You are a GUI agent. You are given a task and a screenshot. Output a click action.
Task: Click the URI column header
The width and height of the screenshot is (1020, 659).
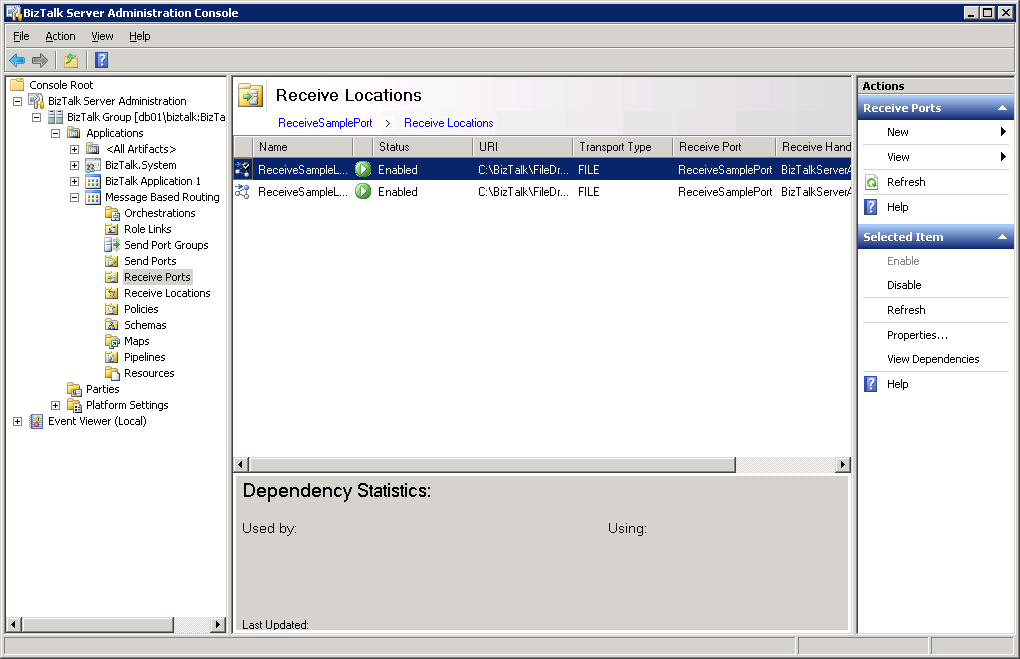point(523,147)
